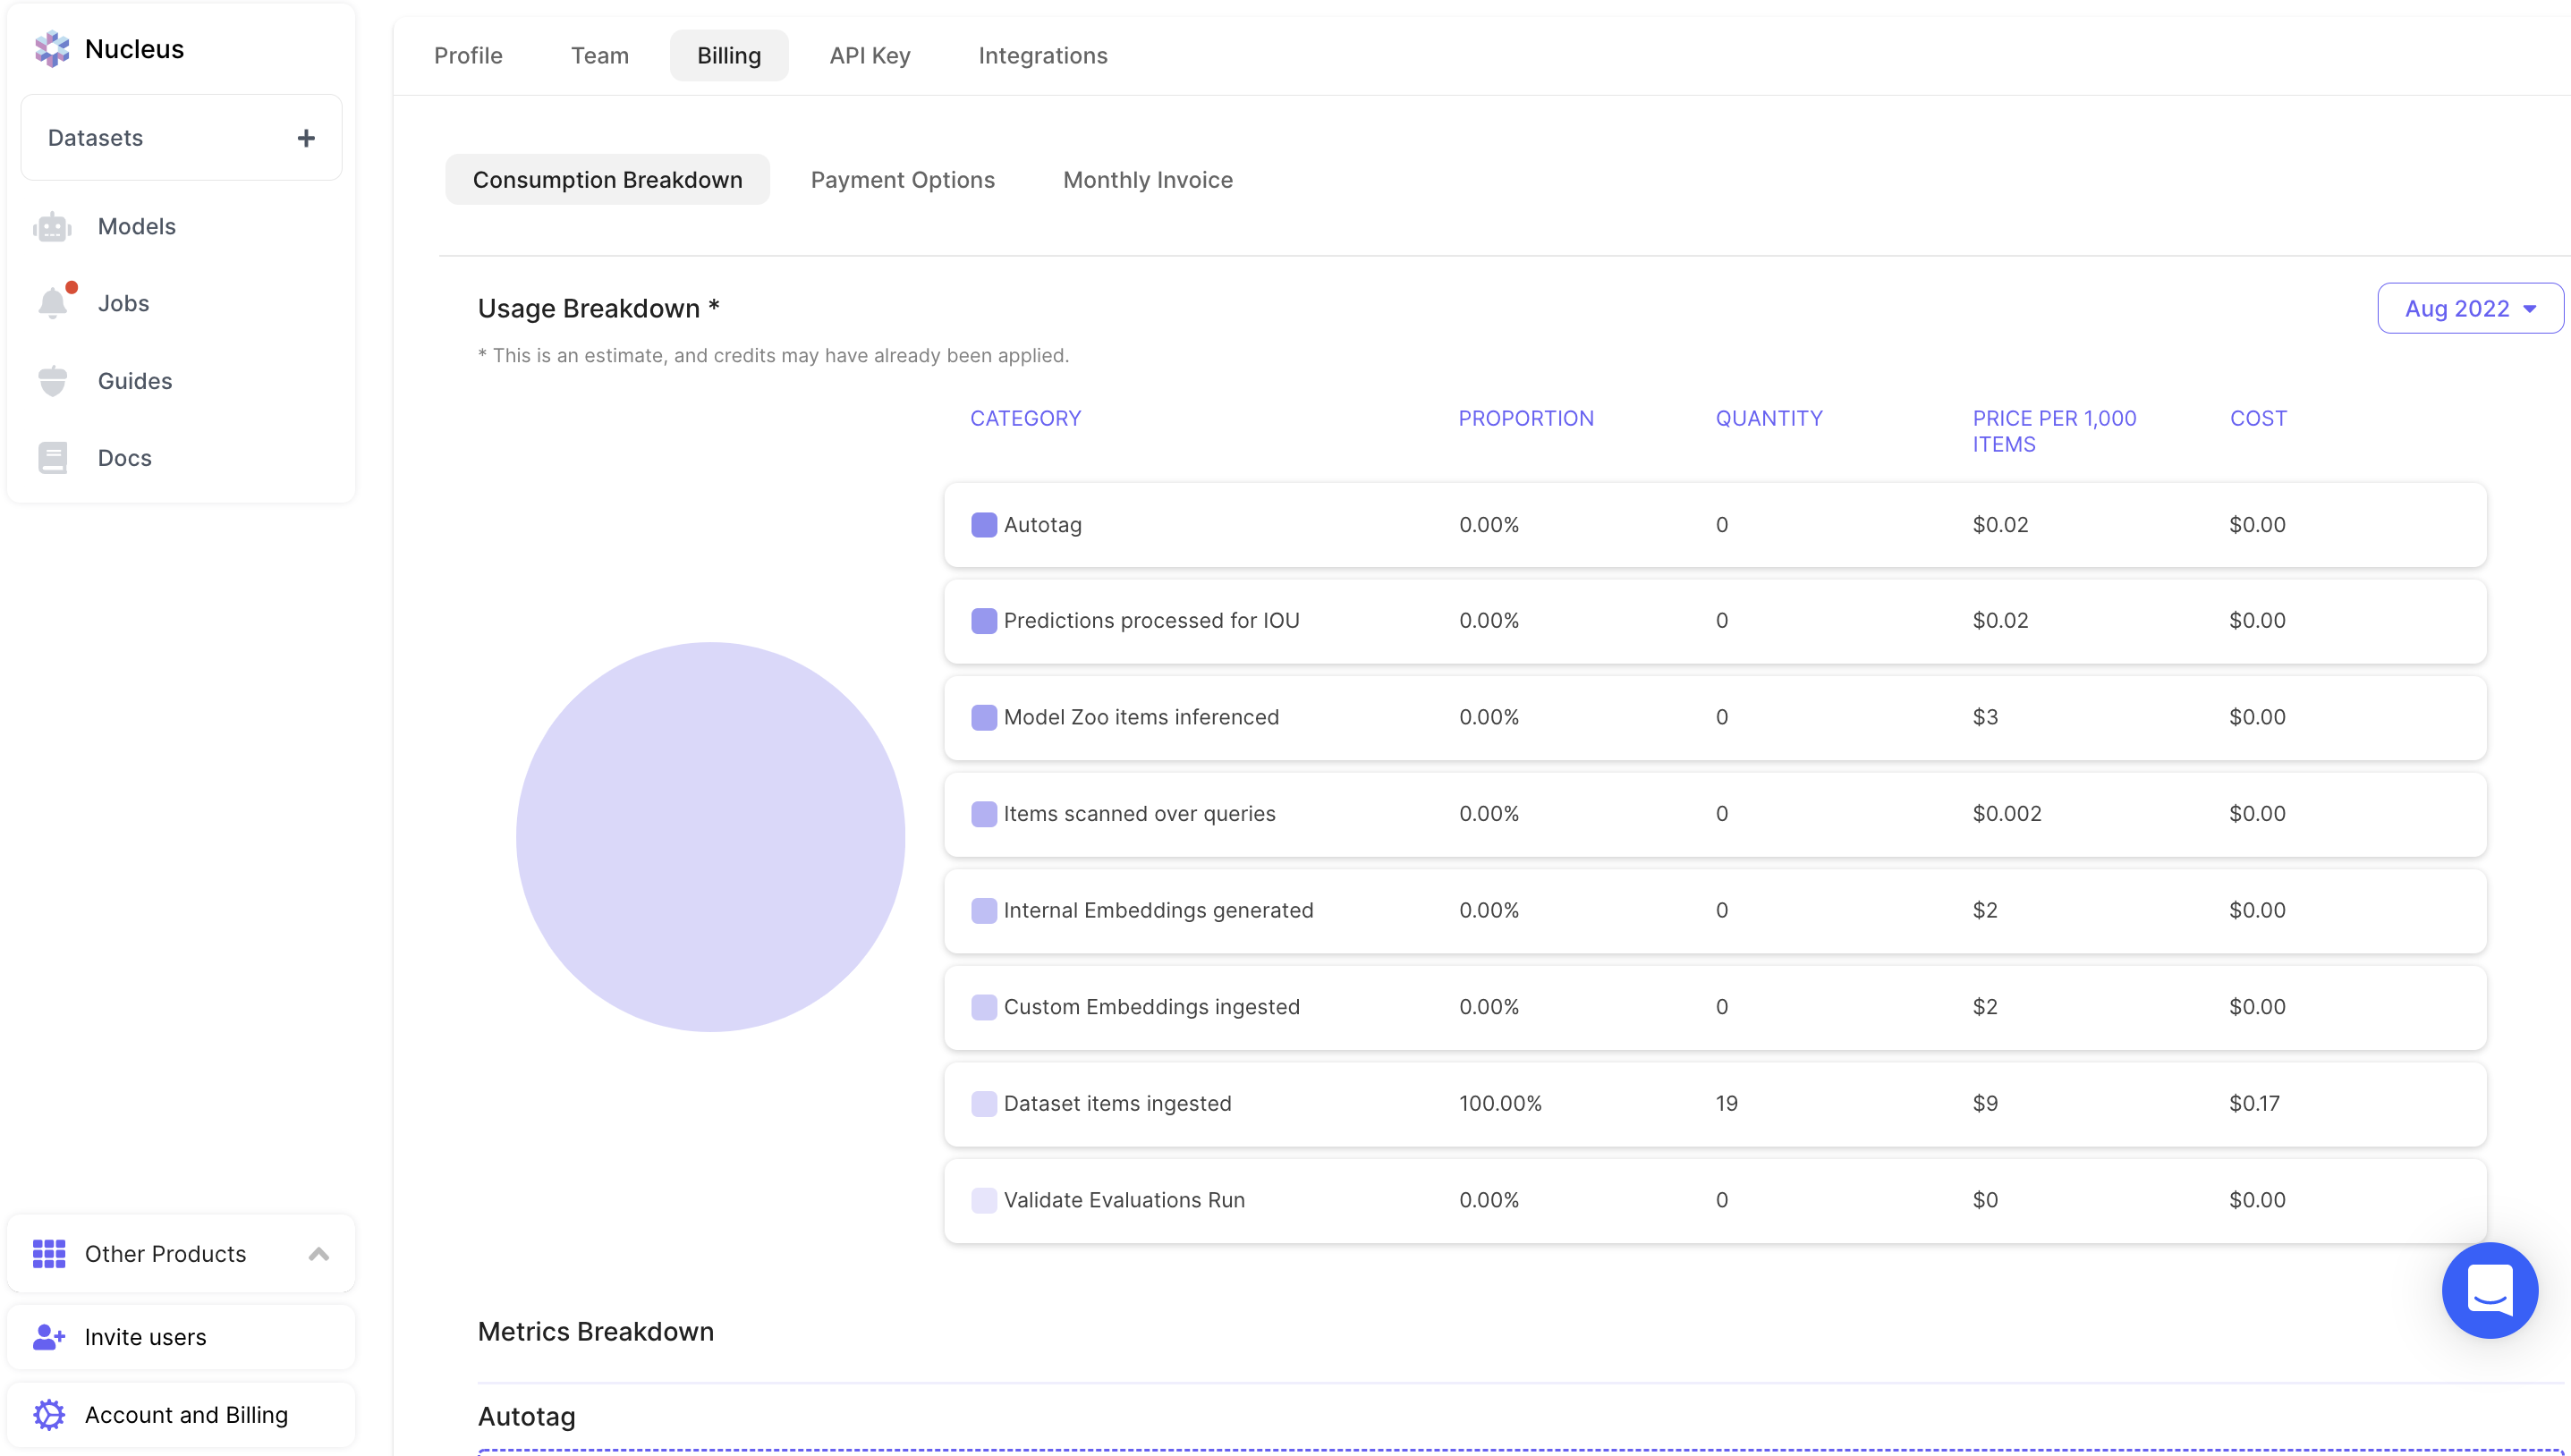Screen dimensions: 2571x1456
Task: Open the Monthly Invoice sub-tab
Action: coord(1147,180)
